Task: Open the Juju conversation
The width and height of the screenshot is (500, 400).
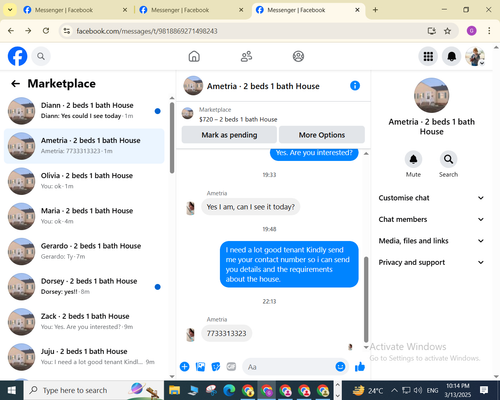Action: pyautogui.click(x=84, y=357)
